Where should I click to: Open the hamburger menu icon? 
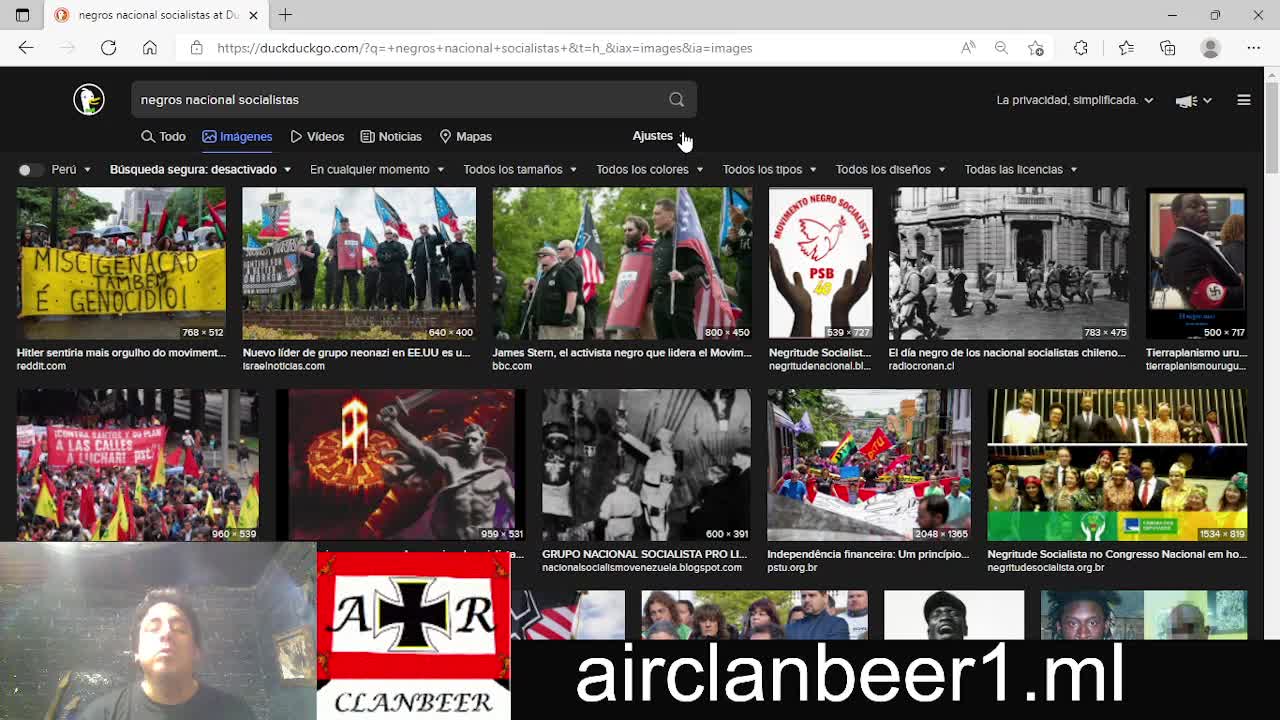point(1244,100)
